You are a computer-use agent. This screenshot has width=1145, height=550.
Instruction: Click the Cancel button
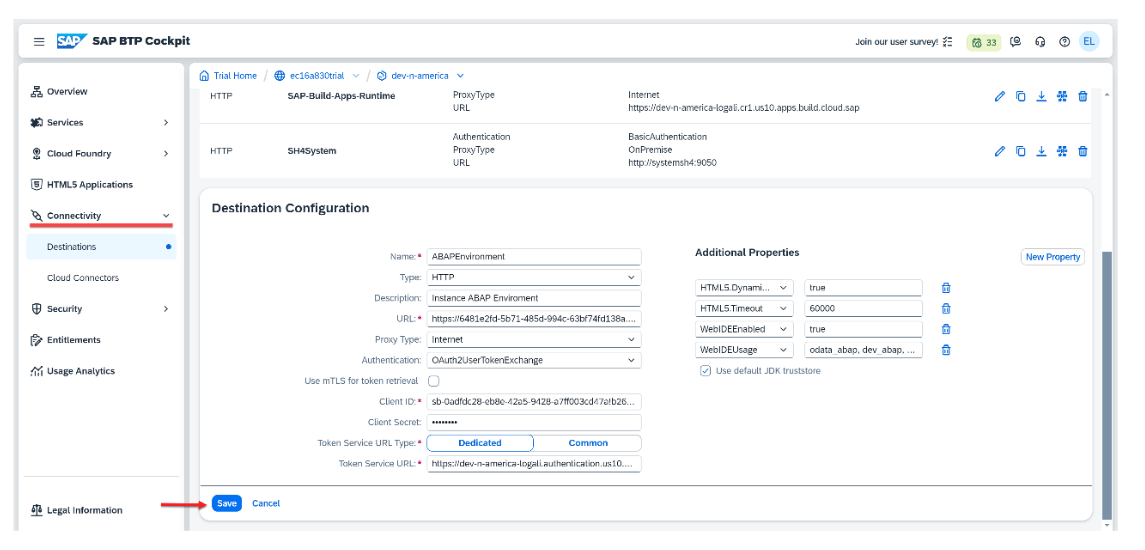[x=266, y=503]
